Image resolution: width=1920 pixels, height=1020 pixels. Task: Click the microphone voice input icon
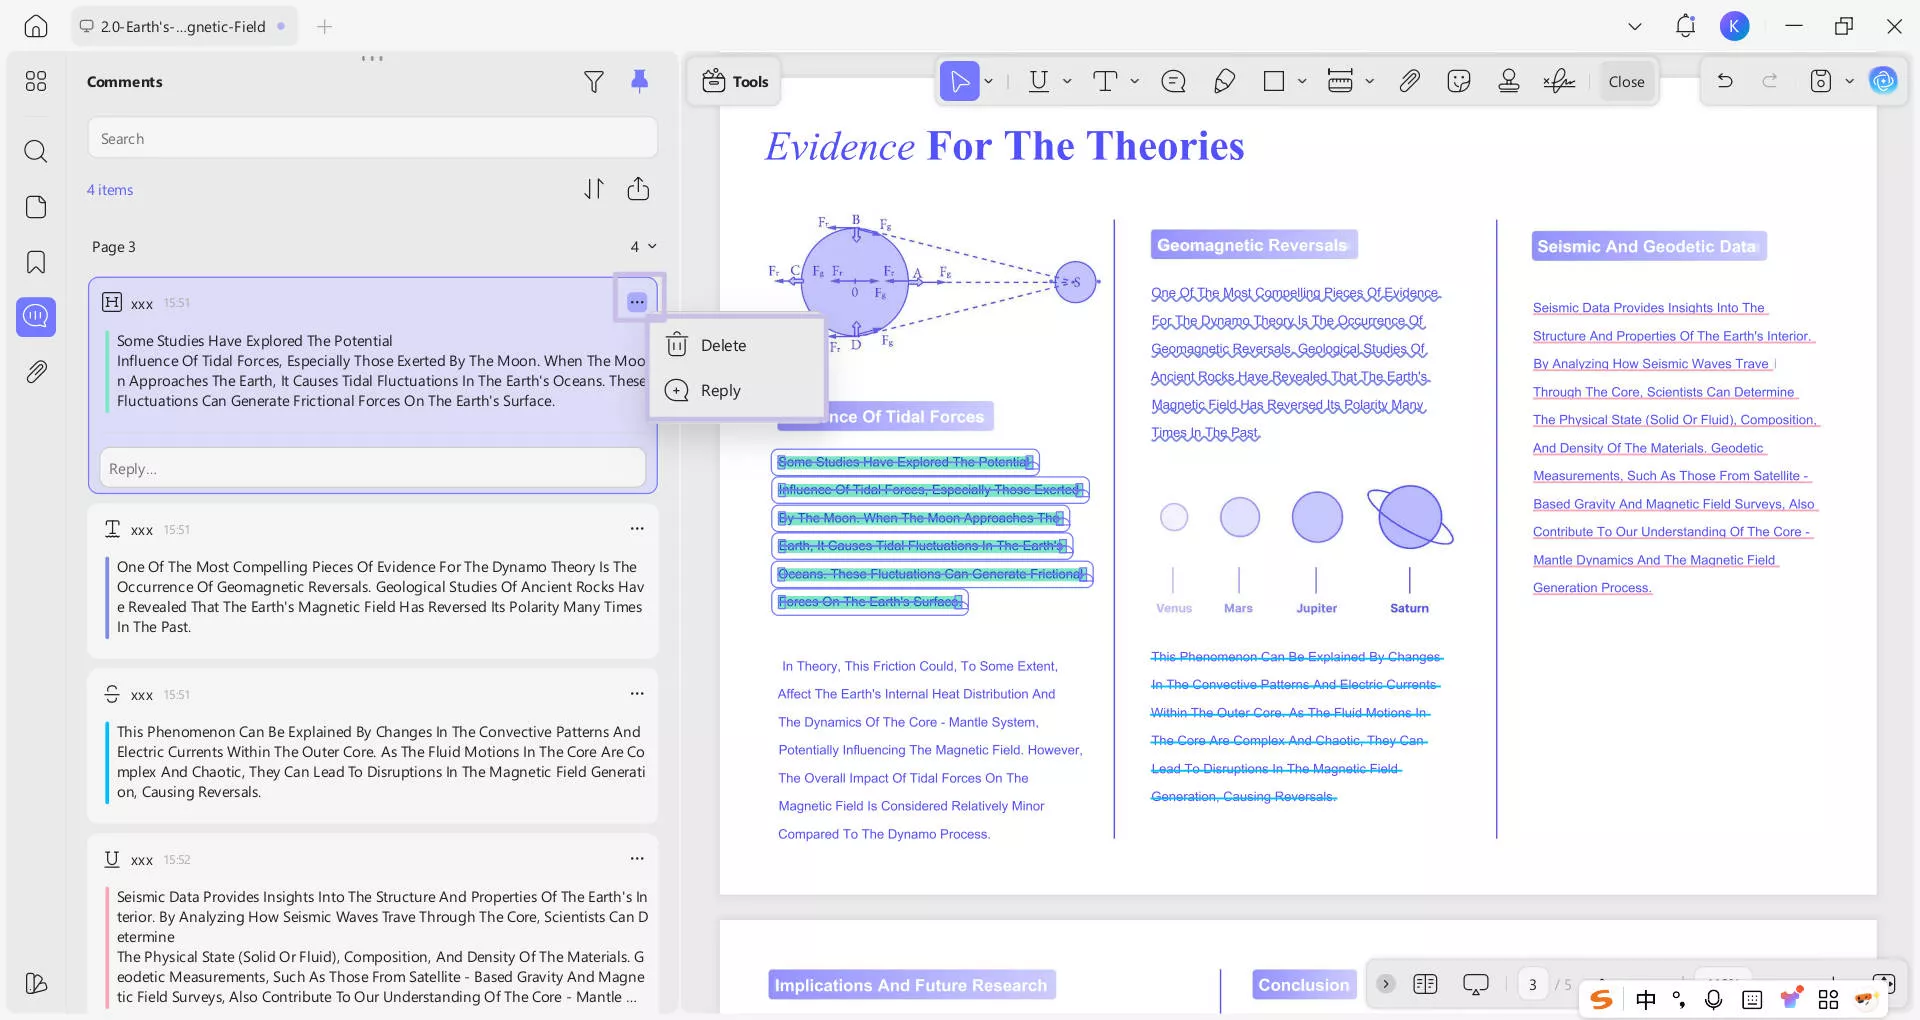pyautogui.click(x=1713, y=999)
